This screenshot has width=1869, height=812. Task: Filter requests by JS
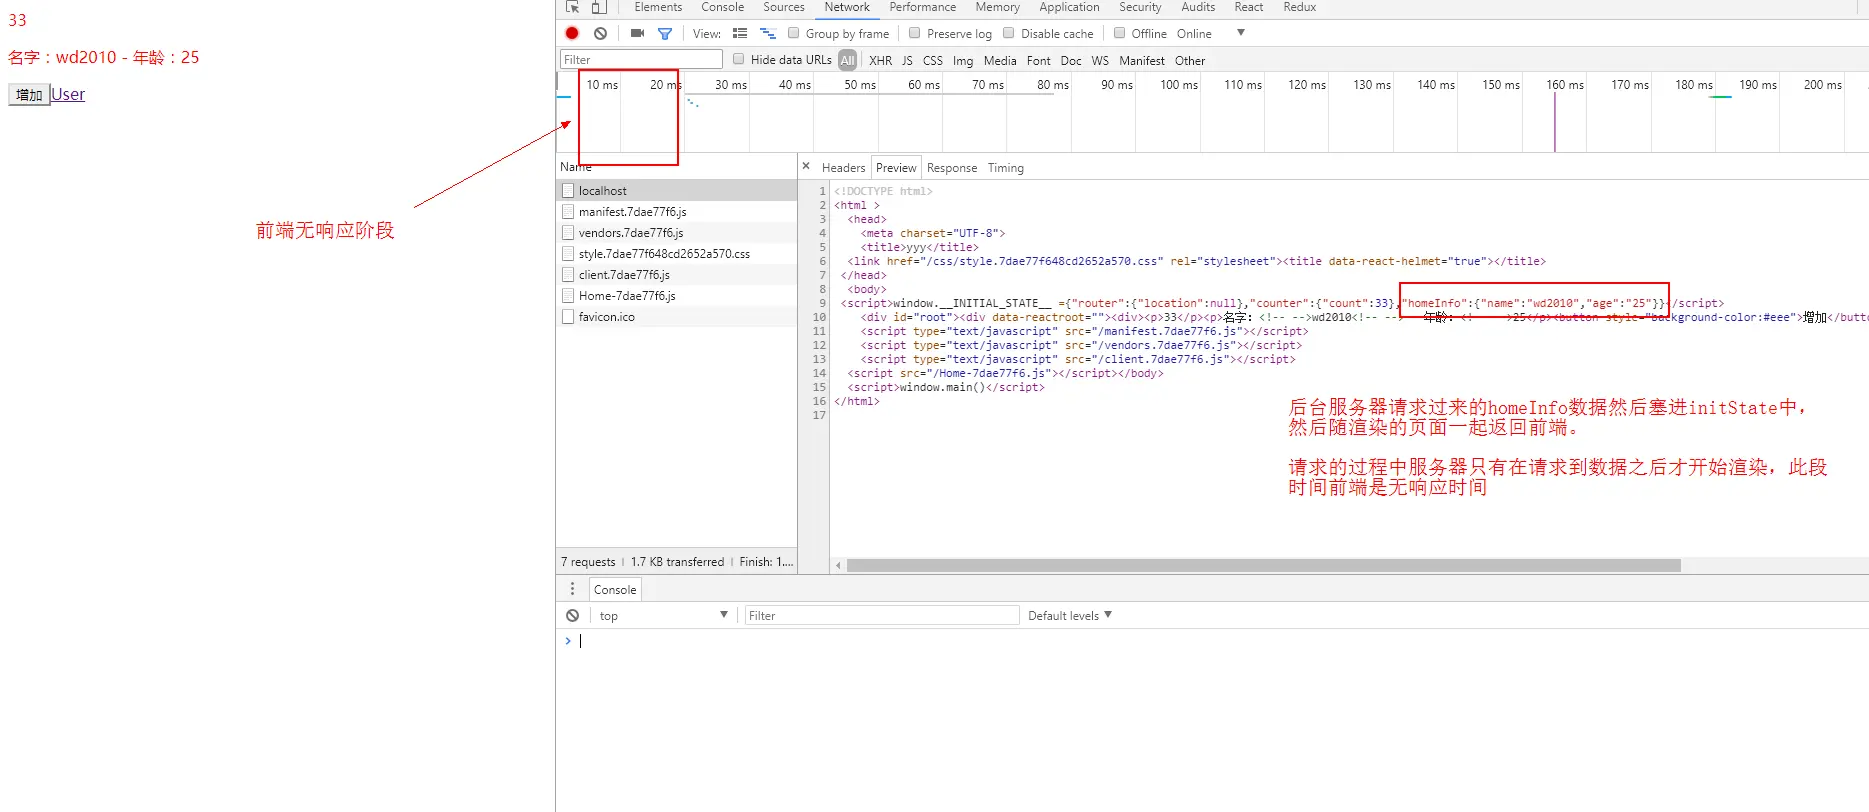point(907,60)
